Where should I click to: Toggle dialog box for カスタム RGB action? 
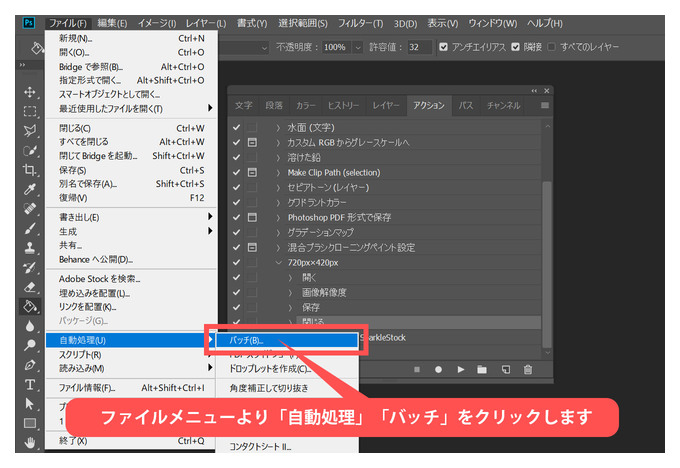point(252,142)
